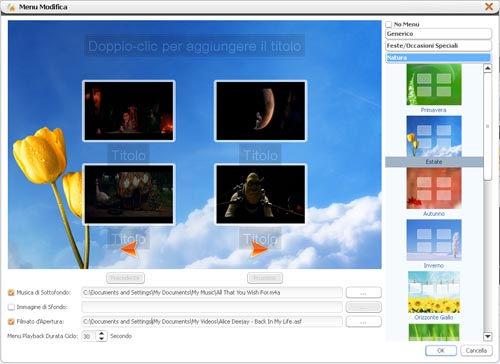Viewport: 500px width, 364px height.
Task: Select the green grass template at list bottom
Action: [434, 332]
